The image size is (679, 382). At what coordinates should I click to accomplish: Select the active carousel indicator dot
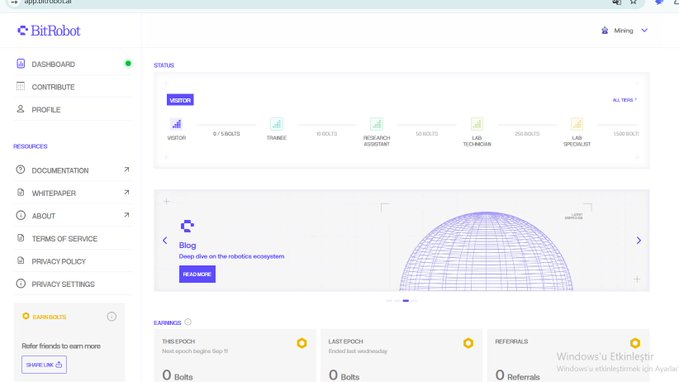click(406, 301)
